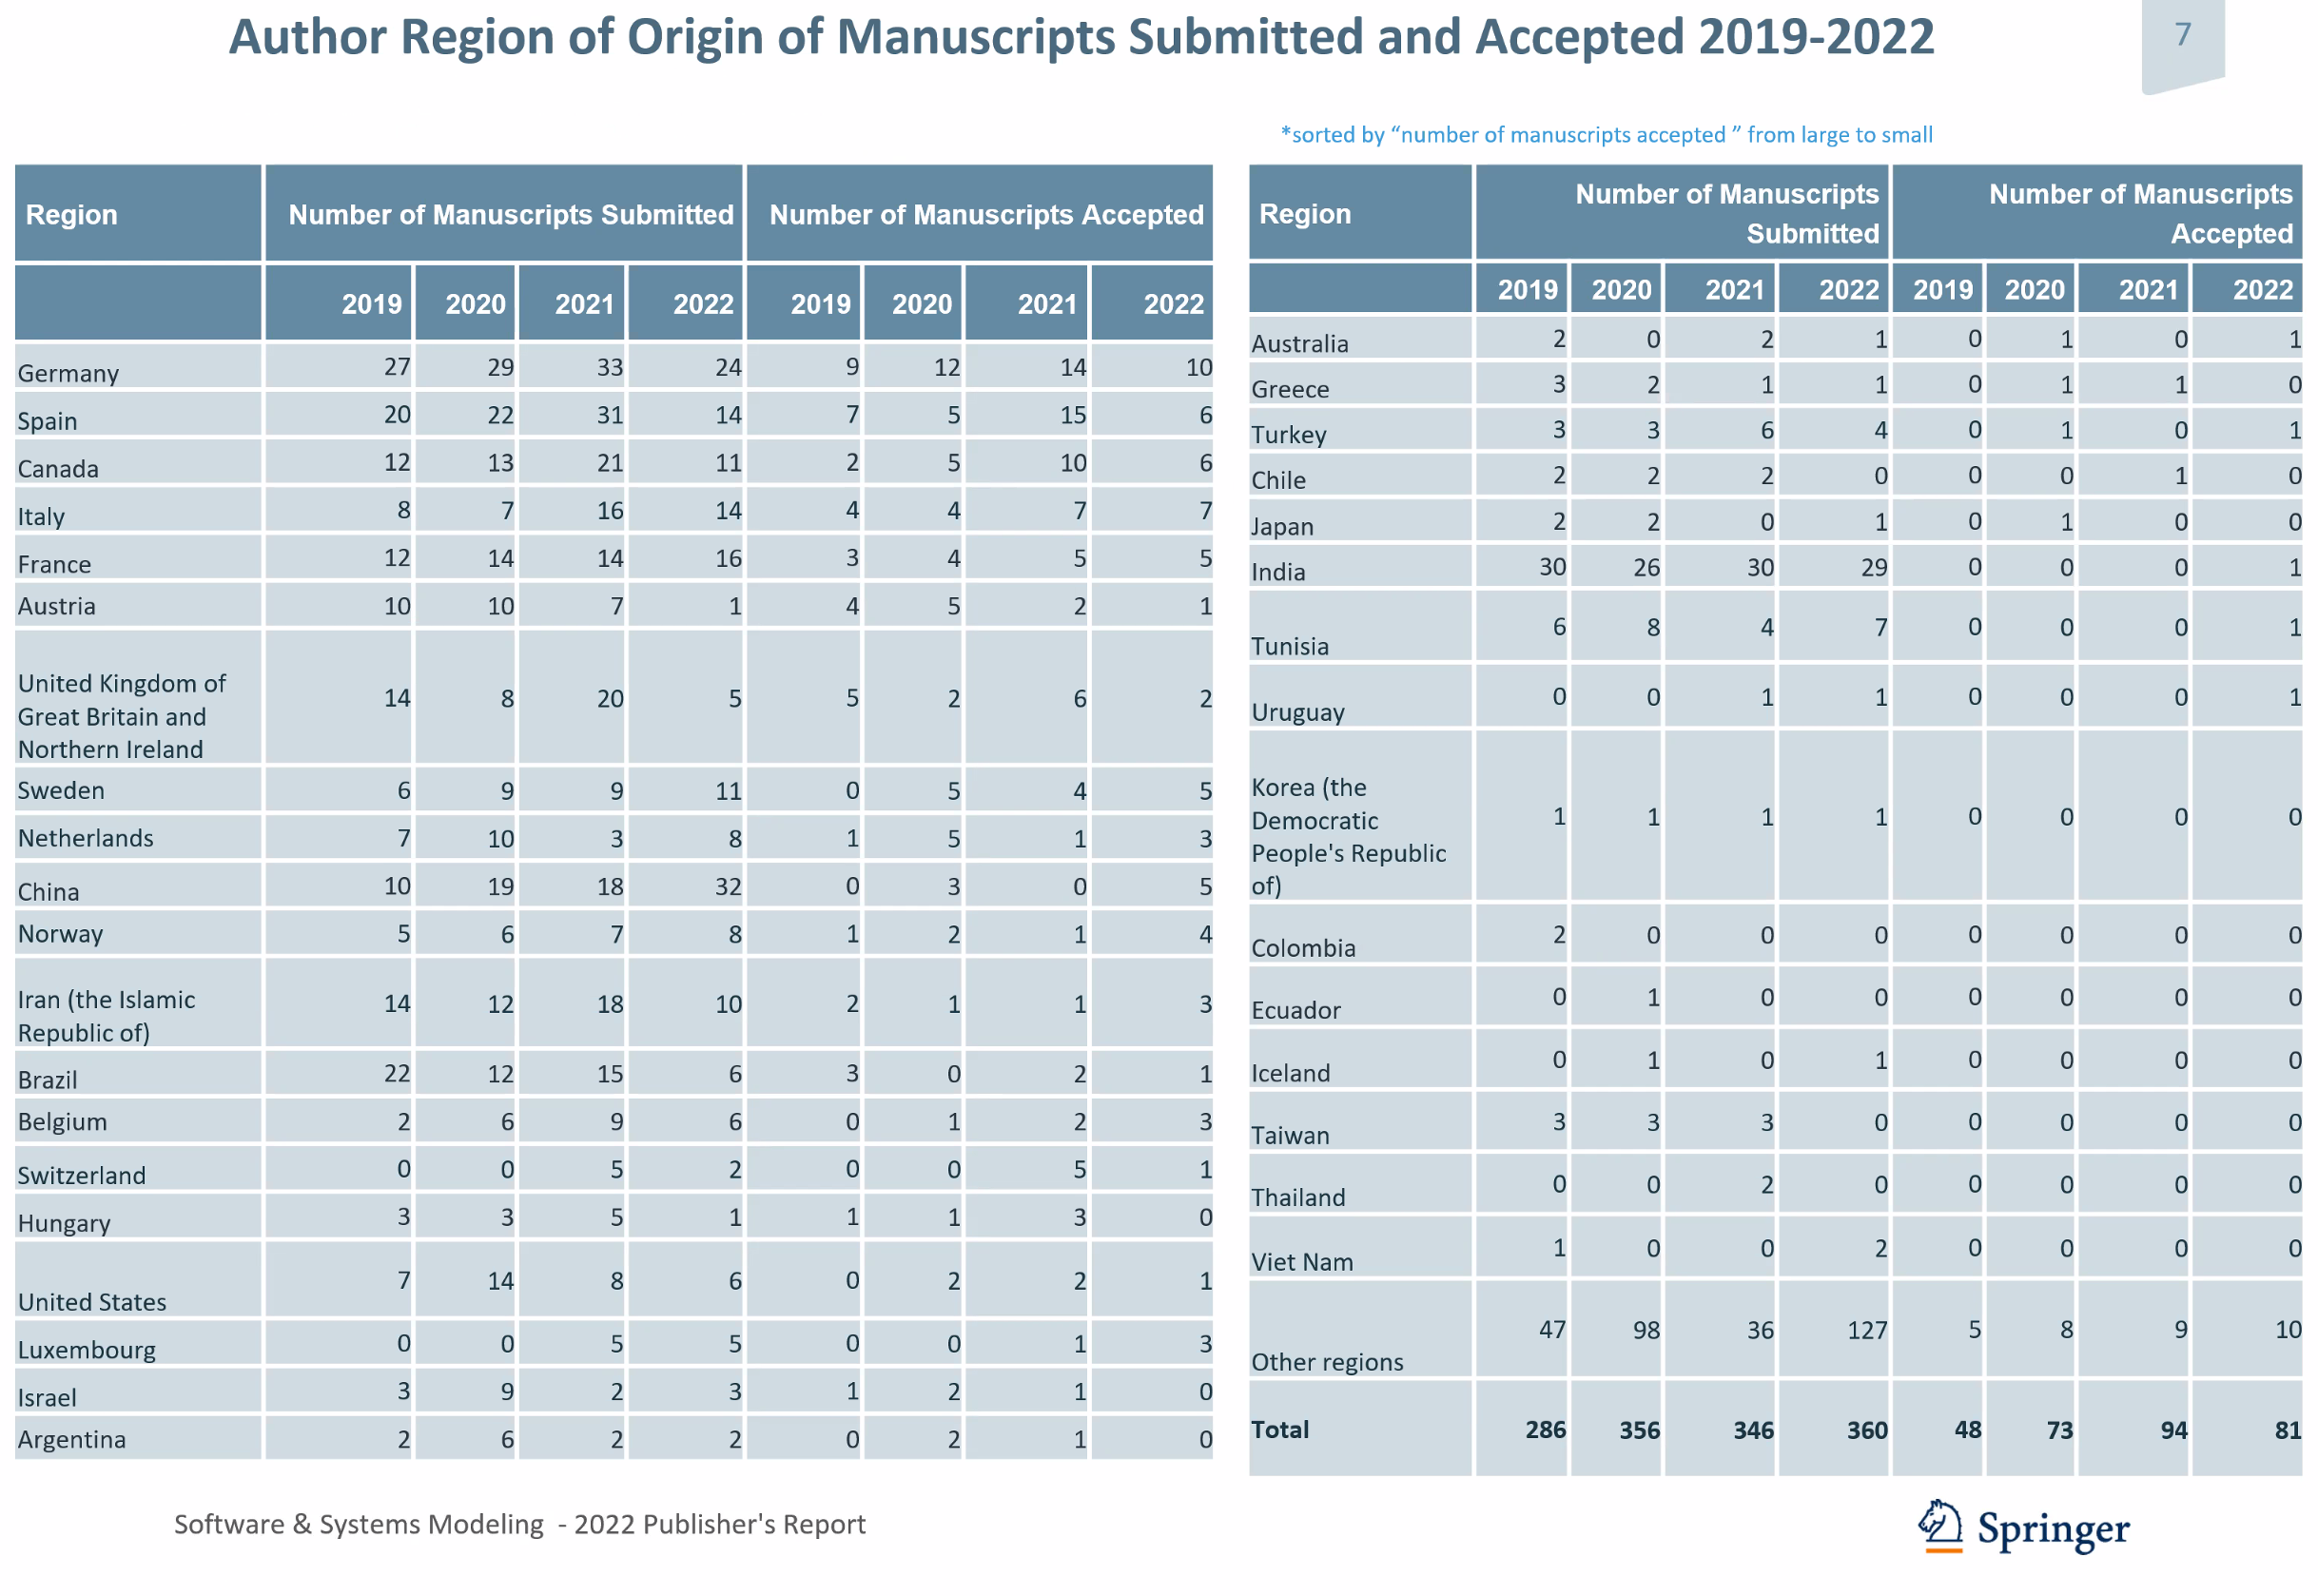Select the China region row label
The width and height of the screenshot is (2318, 1596).
pos(138,886)
